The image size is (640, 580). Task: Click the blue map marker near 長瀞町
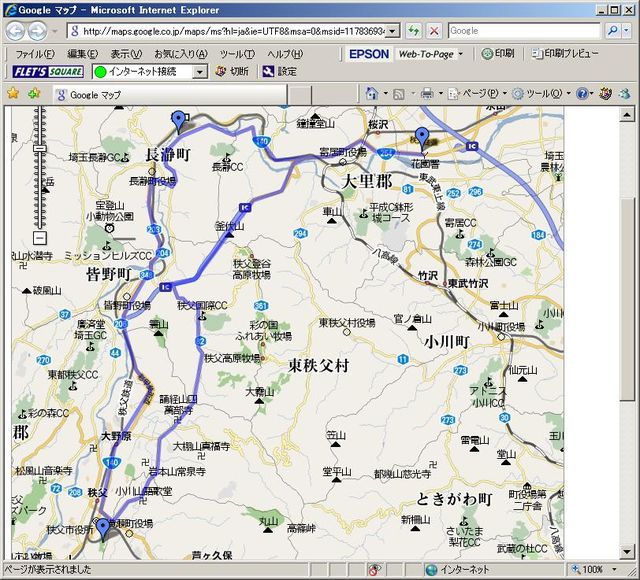point(179,121)
